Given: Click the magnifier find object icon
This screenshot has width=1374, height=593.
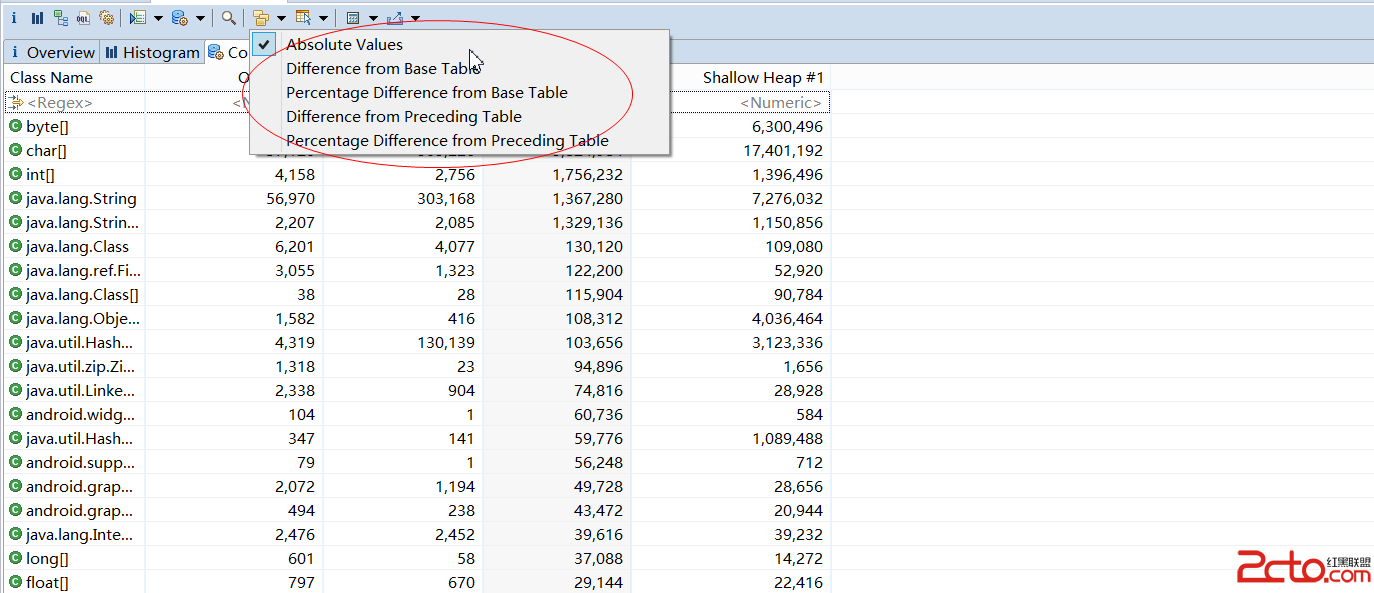Looking at the screenshot, I should click(229, 18).
